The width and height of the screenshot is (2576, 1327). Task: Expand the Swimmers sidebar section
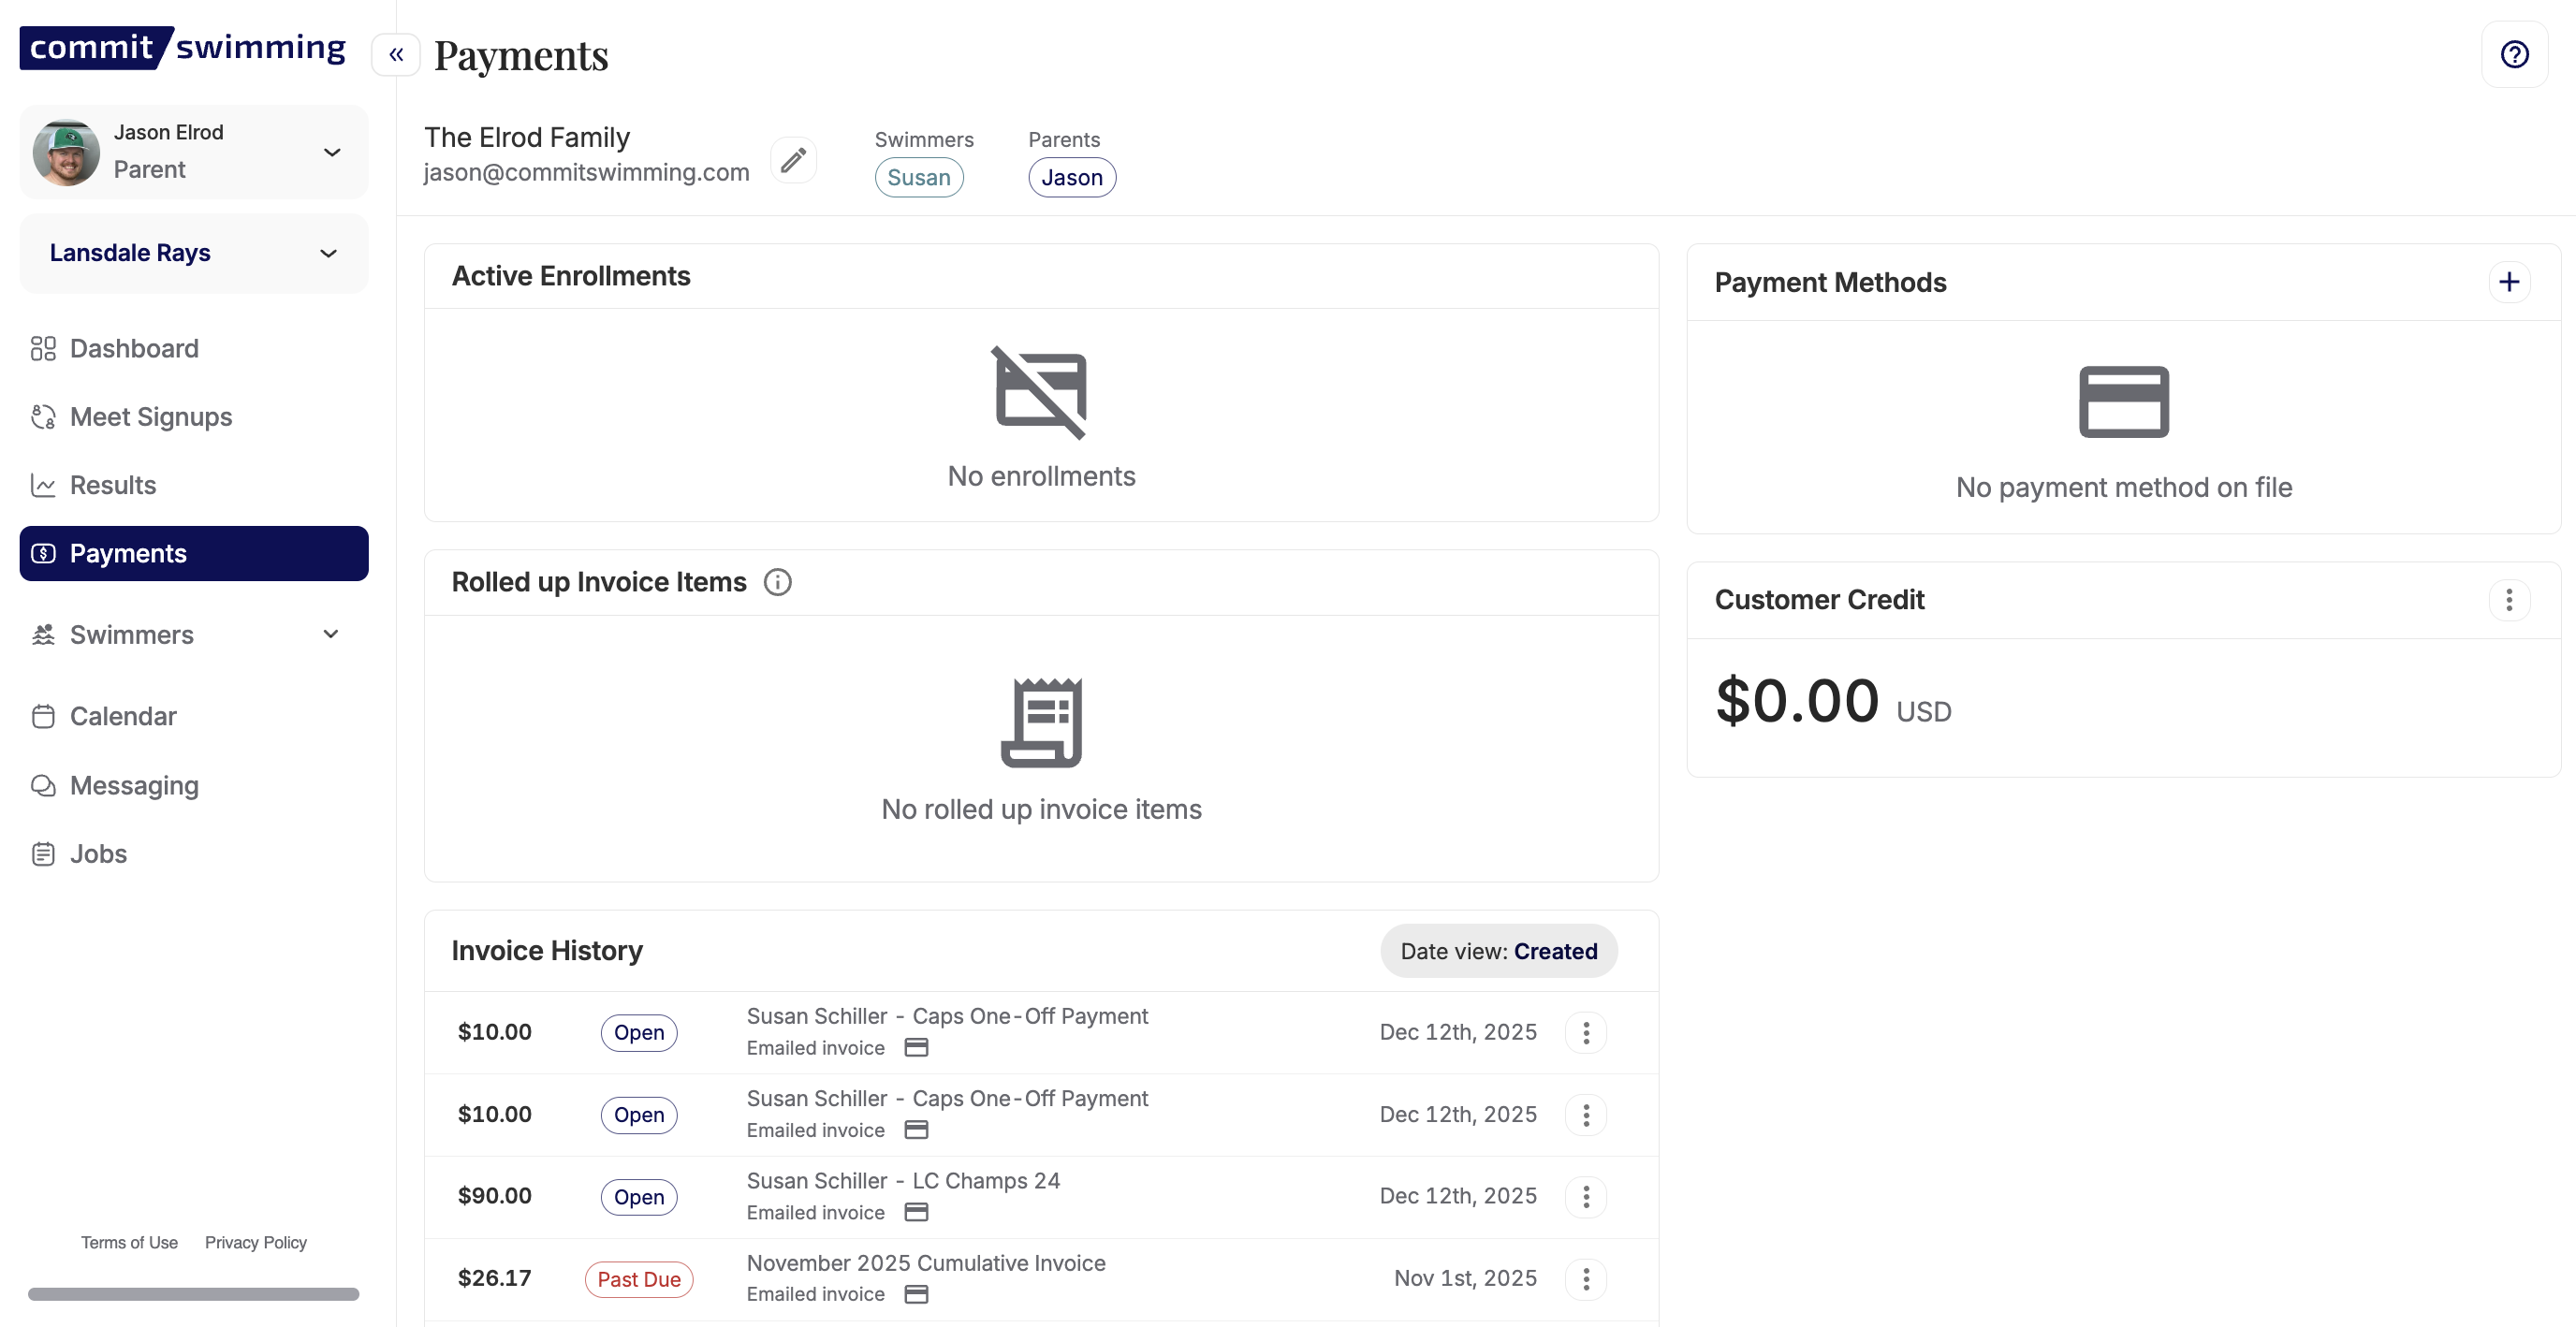(x=331, y=635)
